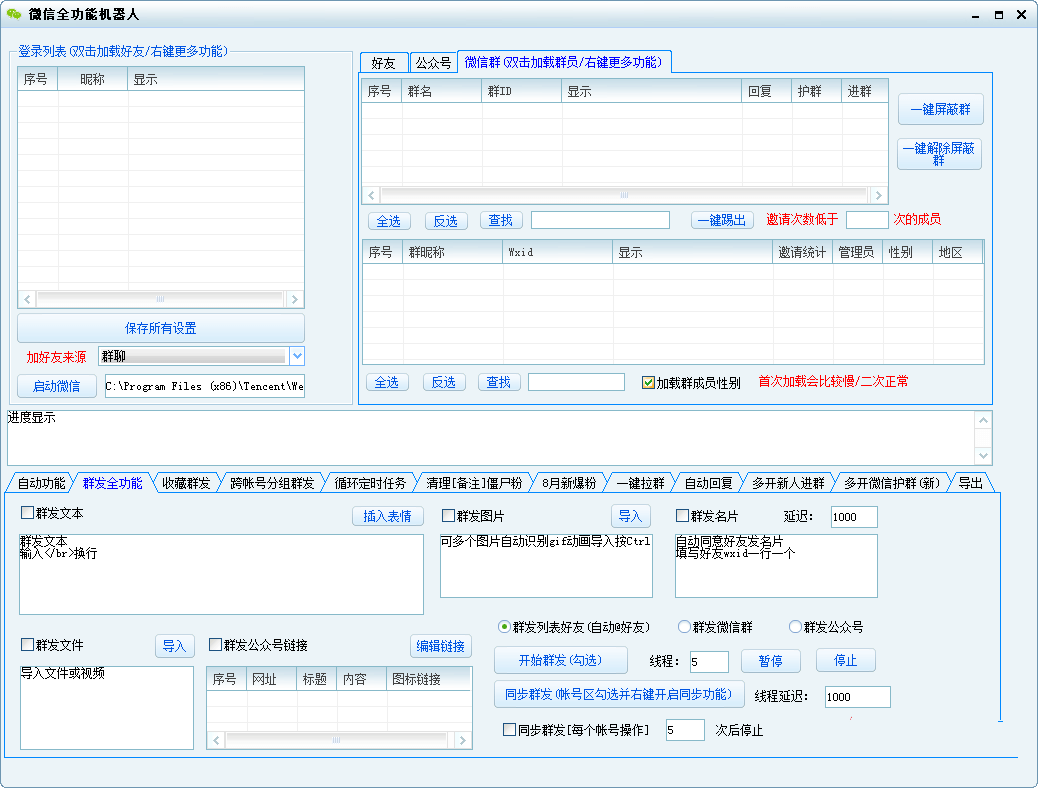Click 导入 button beside 群发图片
This screenshot has height=788, width=1038.
[x=630, y=516]
